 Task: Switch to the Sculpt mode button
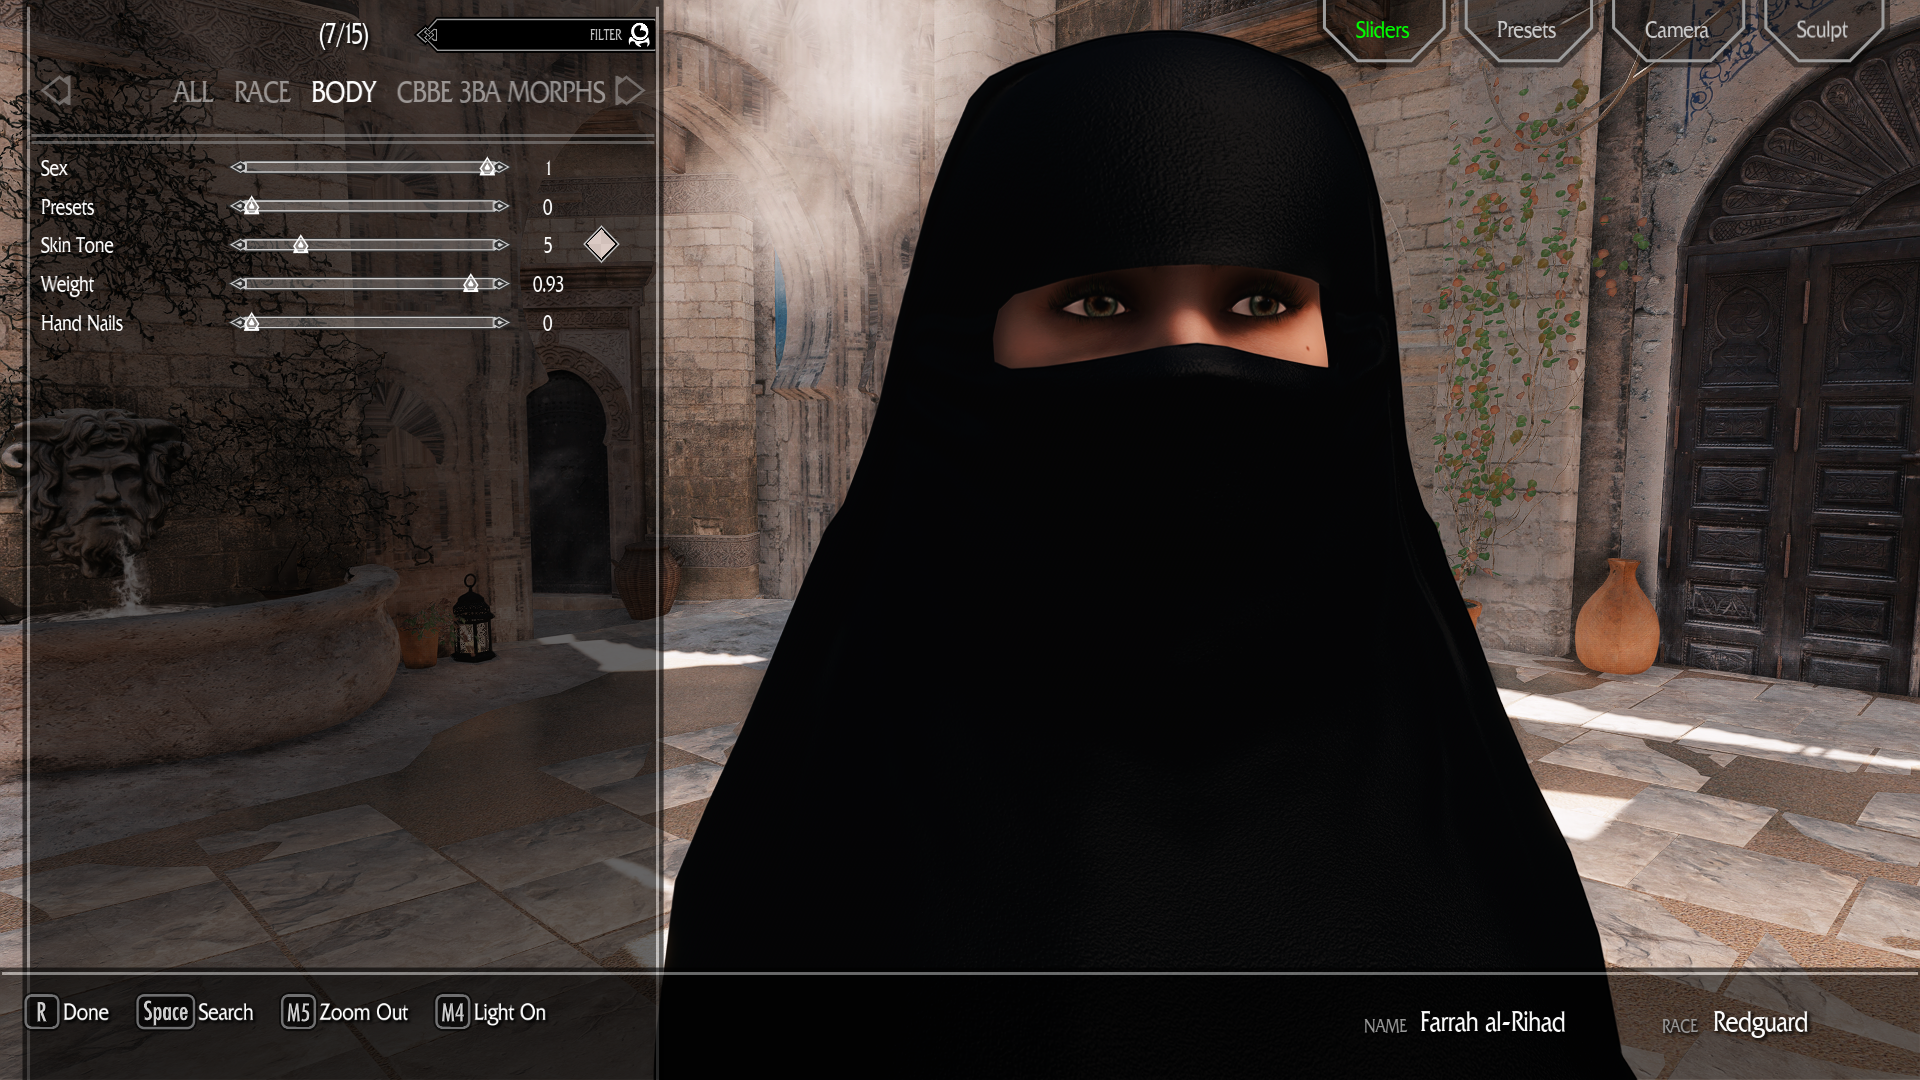pyautogui.click(x=1821, y=30)
